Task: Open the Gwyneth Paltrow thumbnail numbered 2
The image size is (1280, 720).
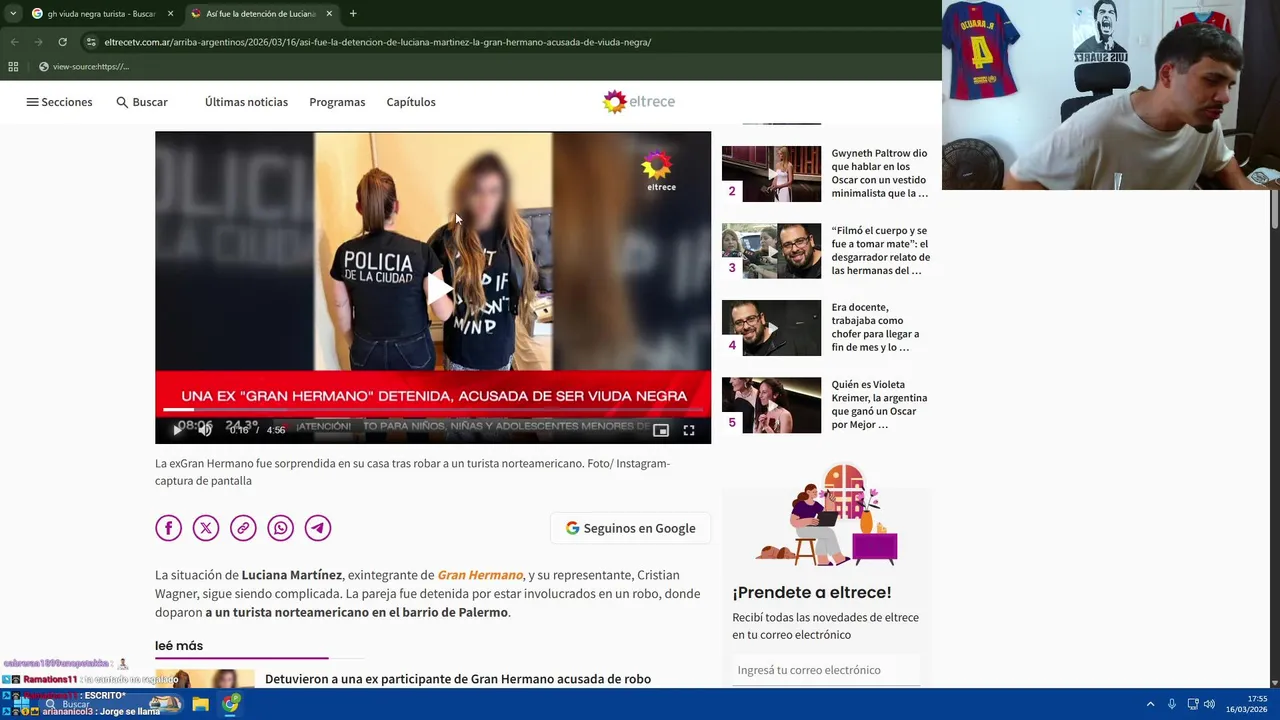Action: point(771,174)
